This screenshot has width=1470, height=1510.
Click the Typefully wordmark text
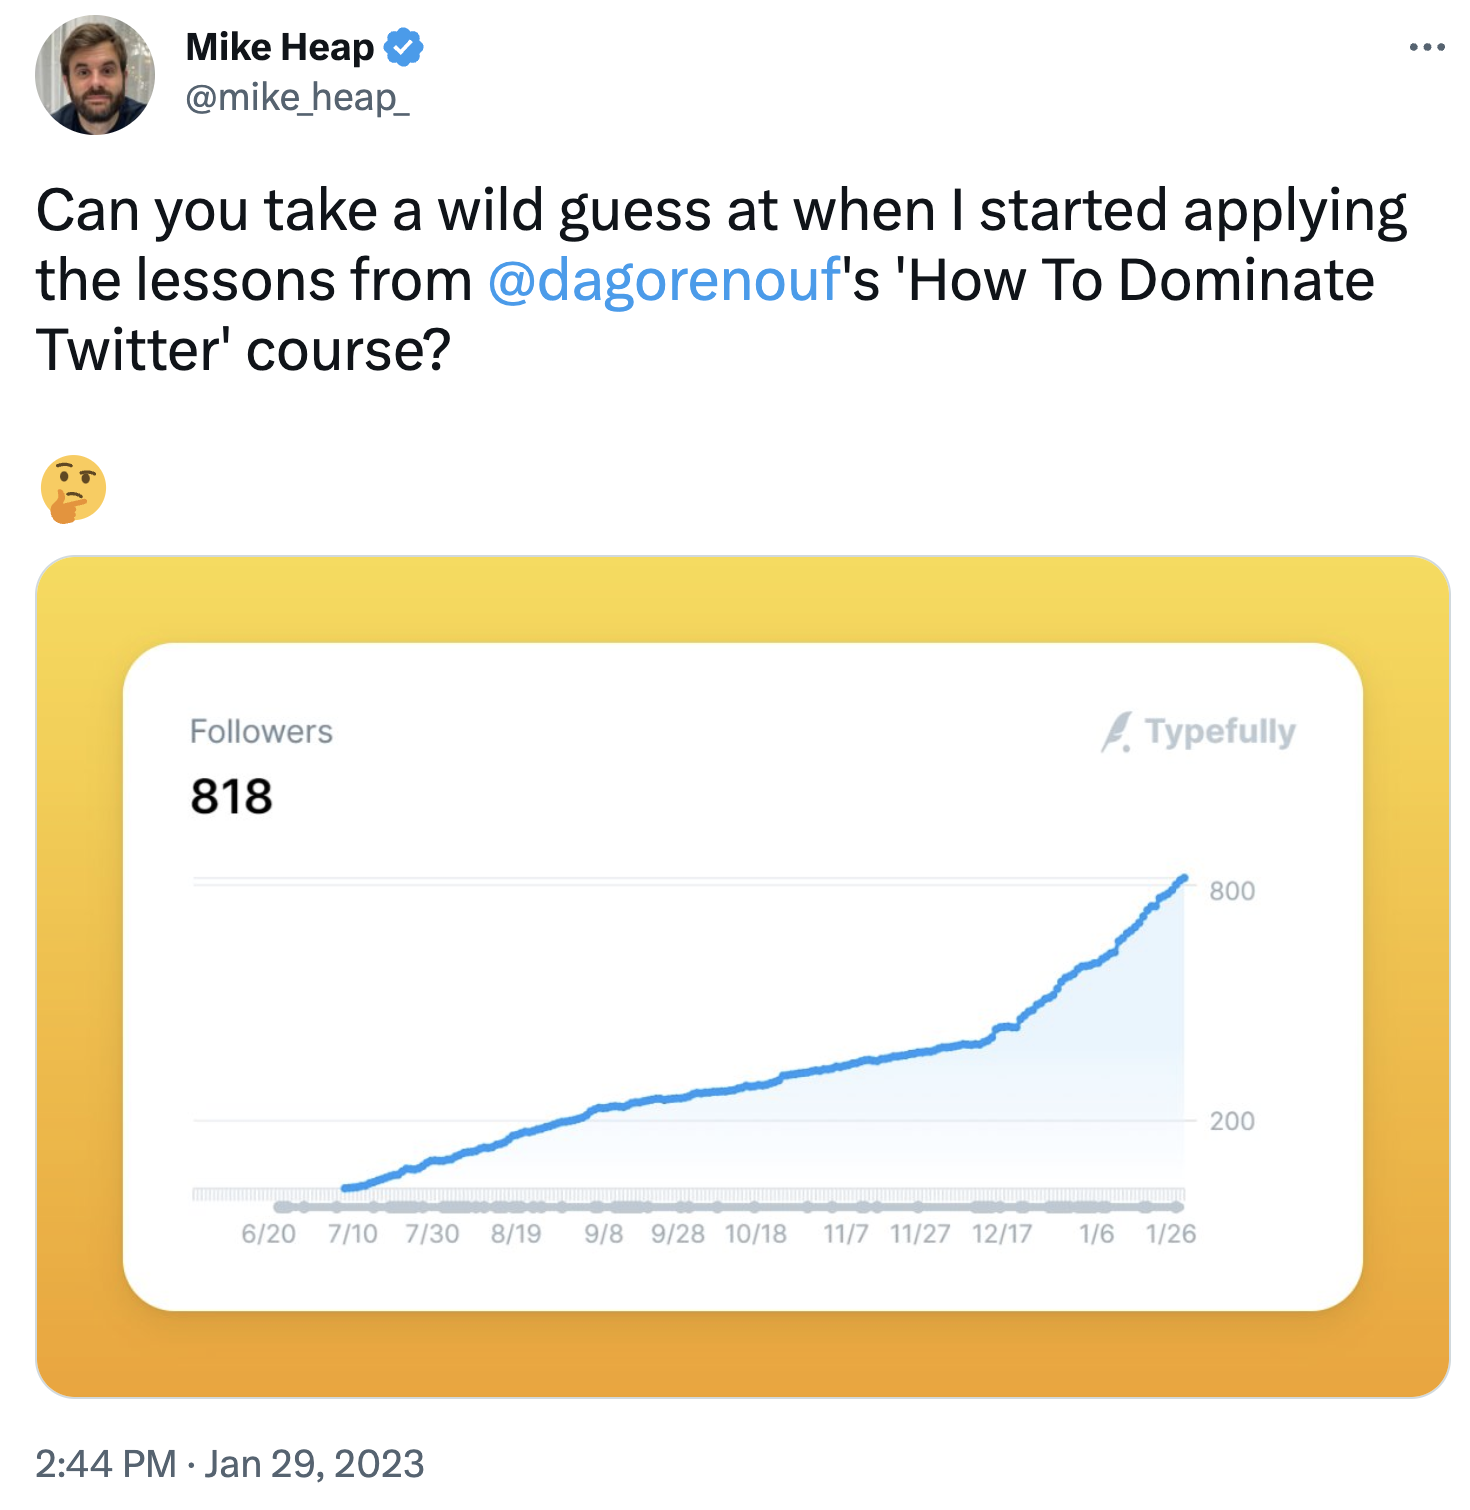tap(1220, 731)
